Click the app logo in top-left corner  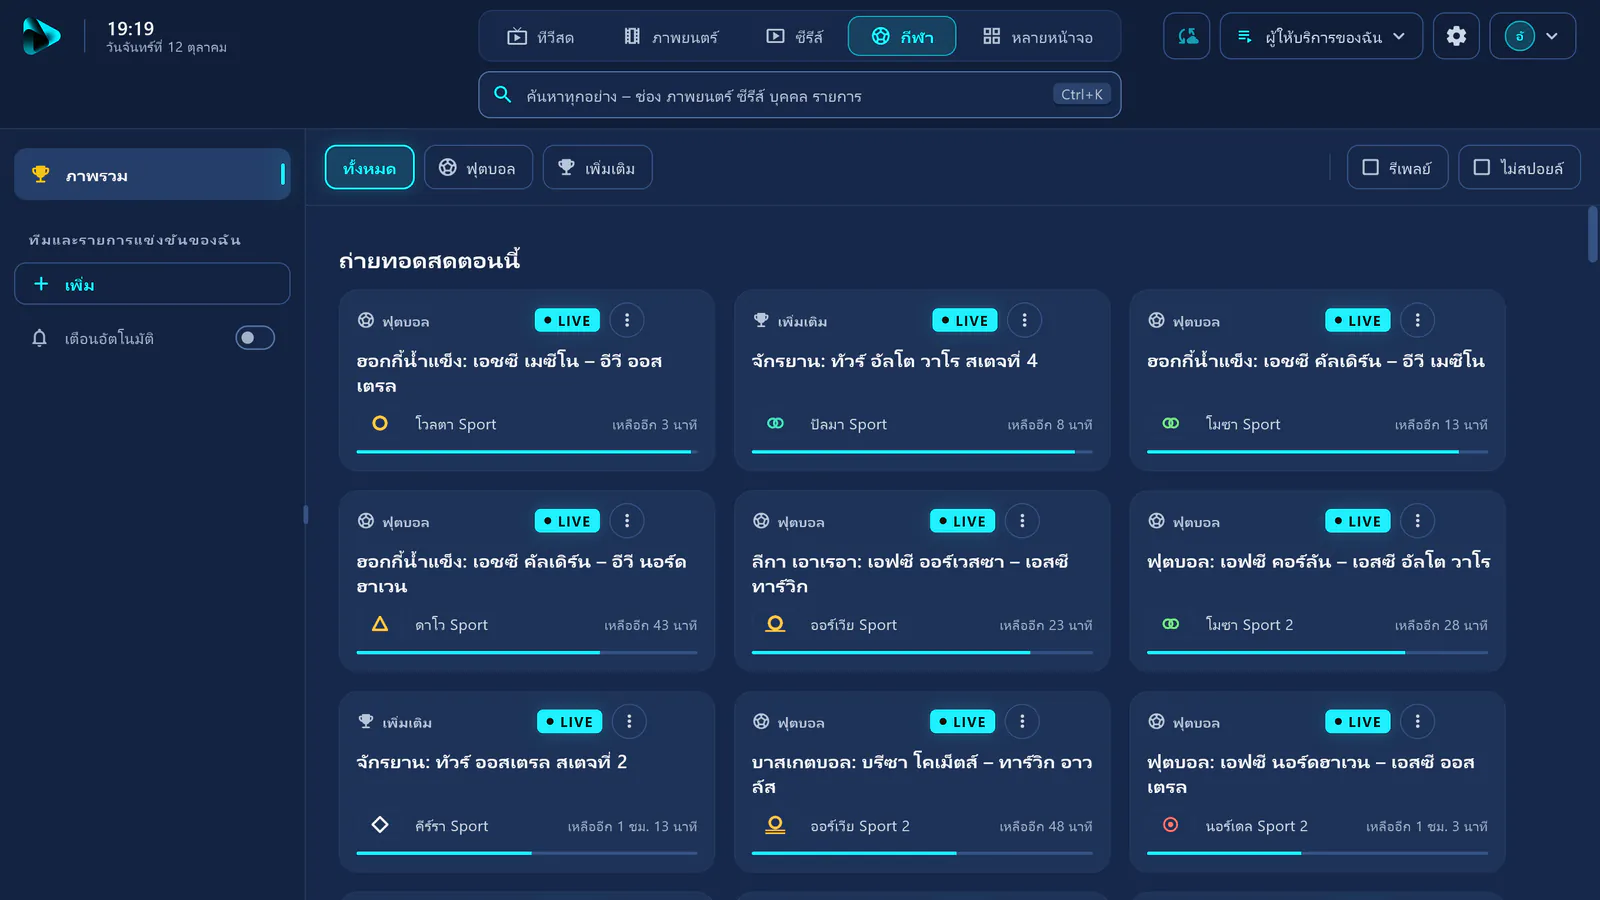pos(41,37)
